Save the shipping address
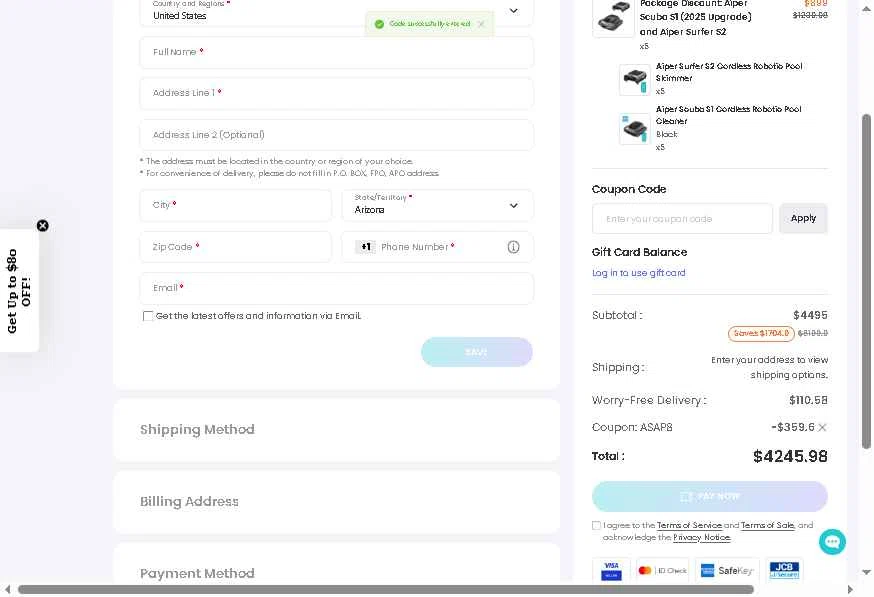874x597 pixels. [477, 352]
